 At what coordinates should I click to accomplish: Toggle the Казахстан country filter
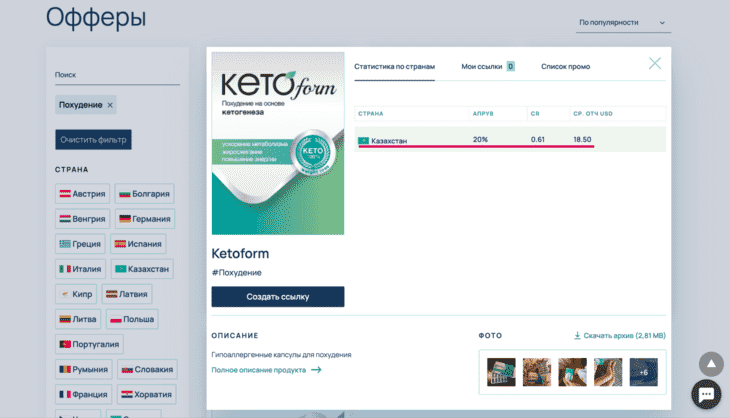point(142,269)
